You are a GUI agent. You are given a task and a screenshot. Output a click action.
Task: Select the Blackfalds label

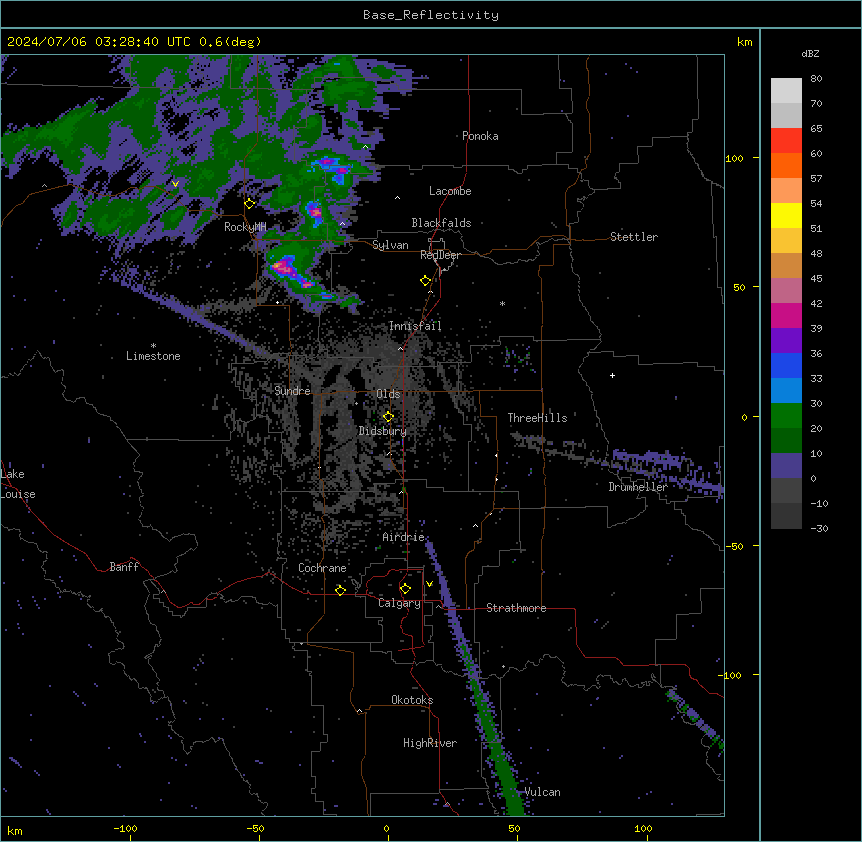coord(441,223)
